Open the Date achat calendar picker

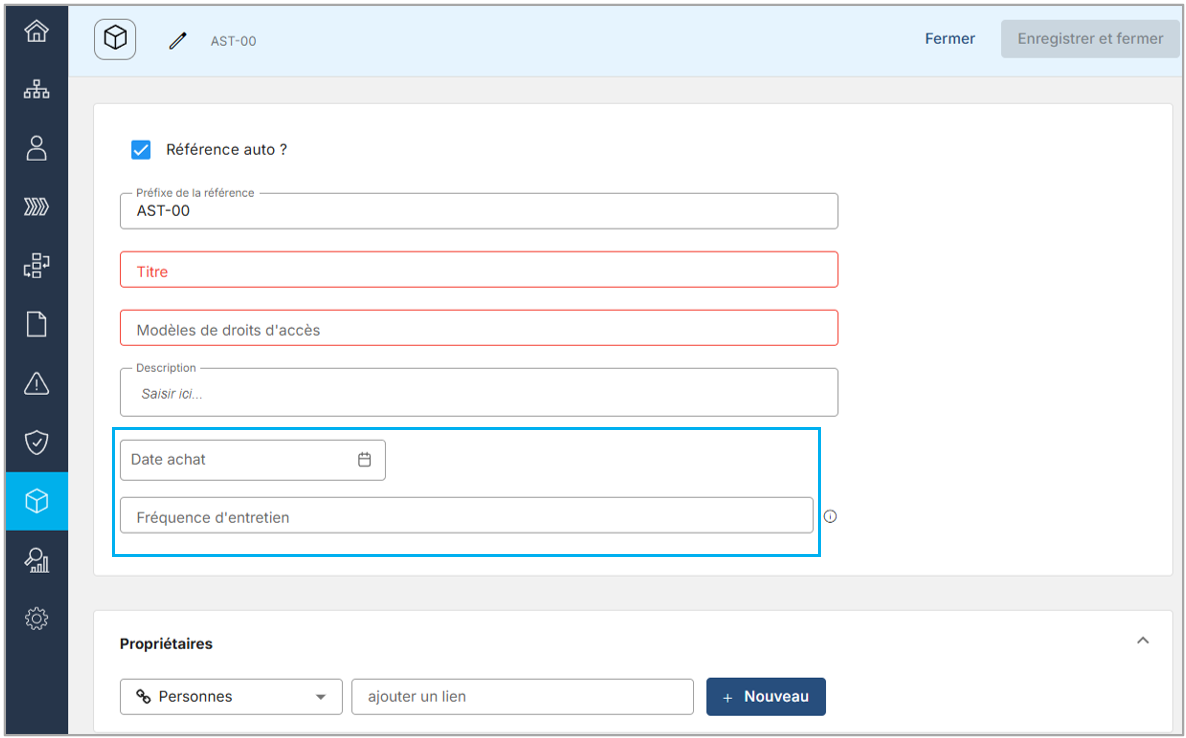click(365, 460)
